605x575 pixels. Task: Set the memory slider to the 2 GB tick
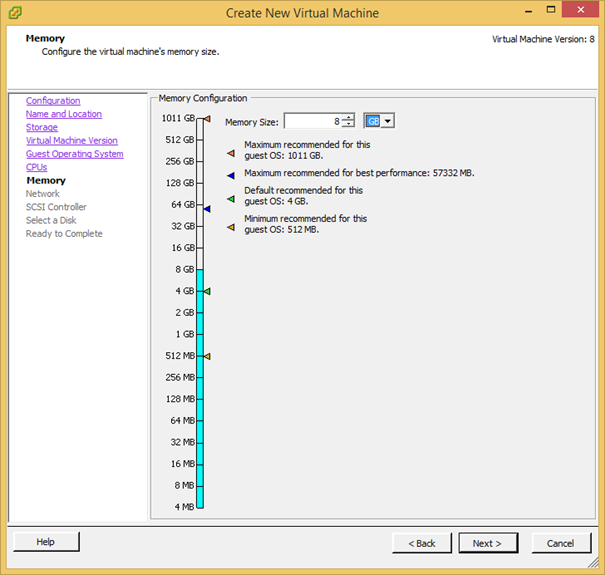[x=200, y=313]
